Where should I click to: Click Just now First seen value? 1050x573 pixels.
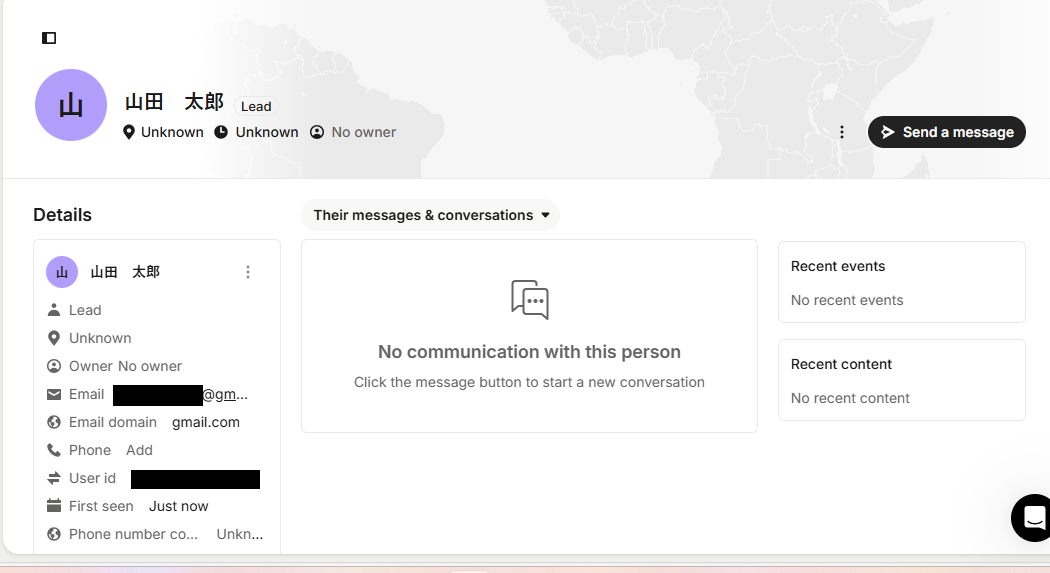tap(178, 506)
